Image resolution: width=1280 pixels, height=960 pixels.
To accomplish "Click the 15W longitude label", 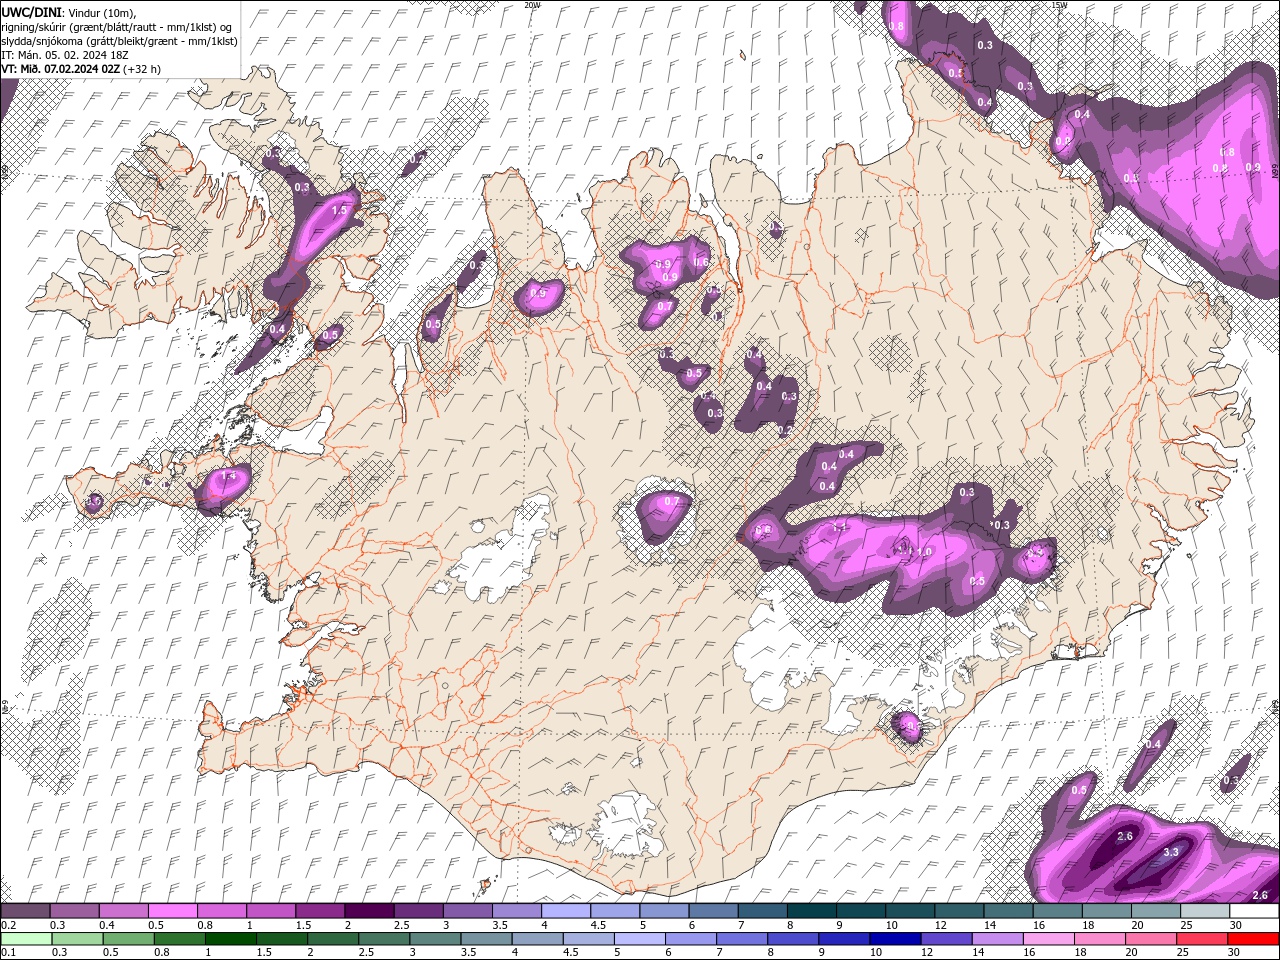I will 1059,5.
